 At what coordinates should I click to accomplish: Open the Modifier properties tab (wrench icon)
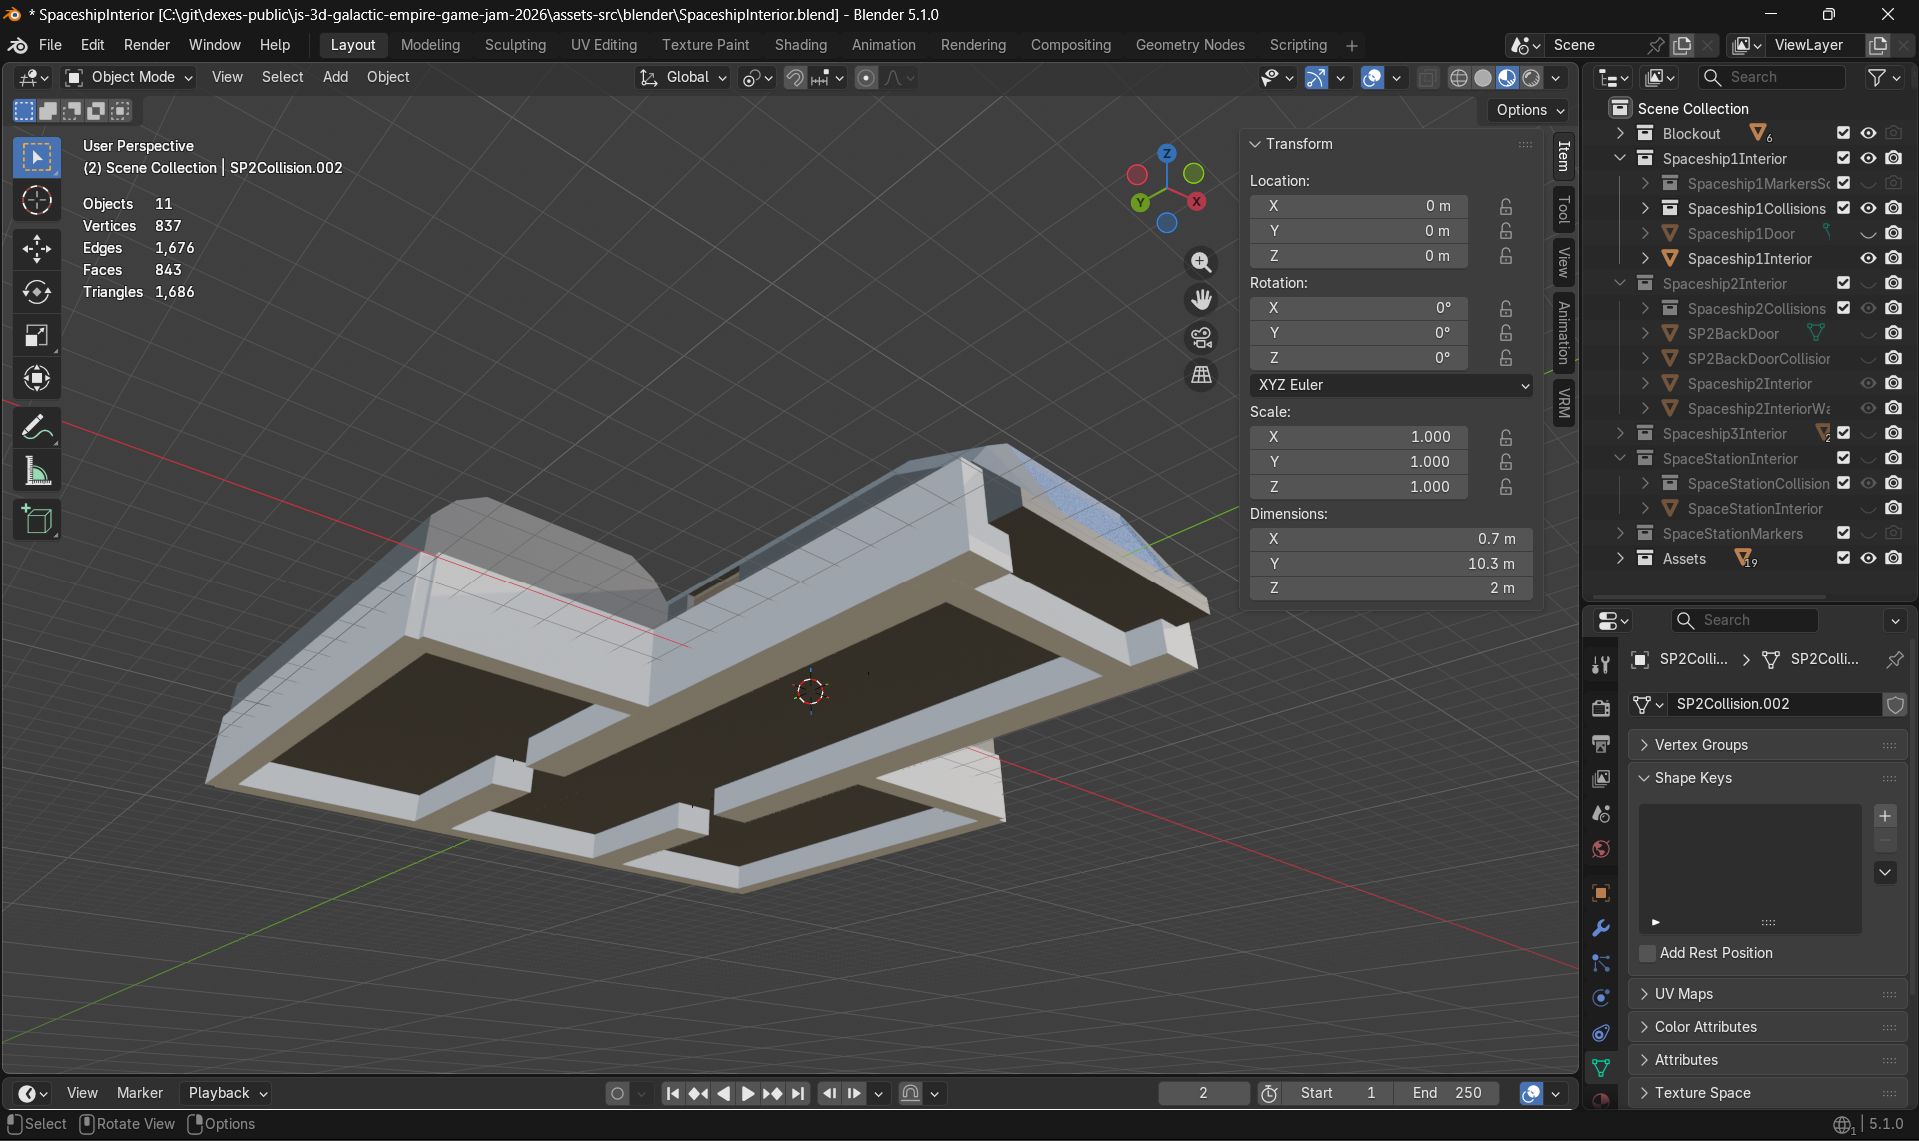pyautogui.click(x=1600, y=928)
